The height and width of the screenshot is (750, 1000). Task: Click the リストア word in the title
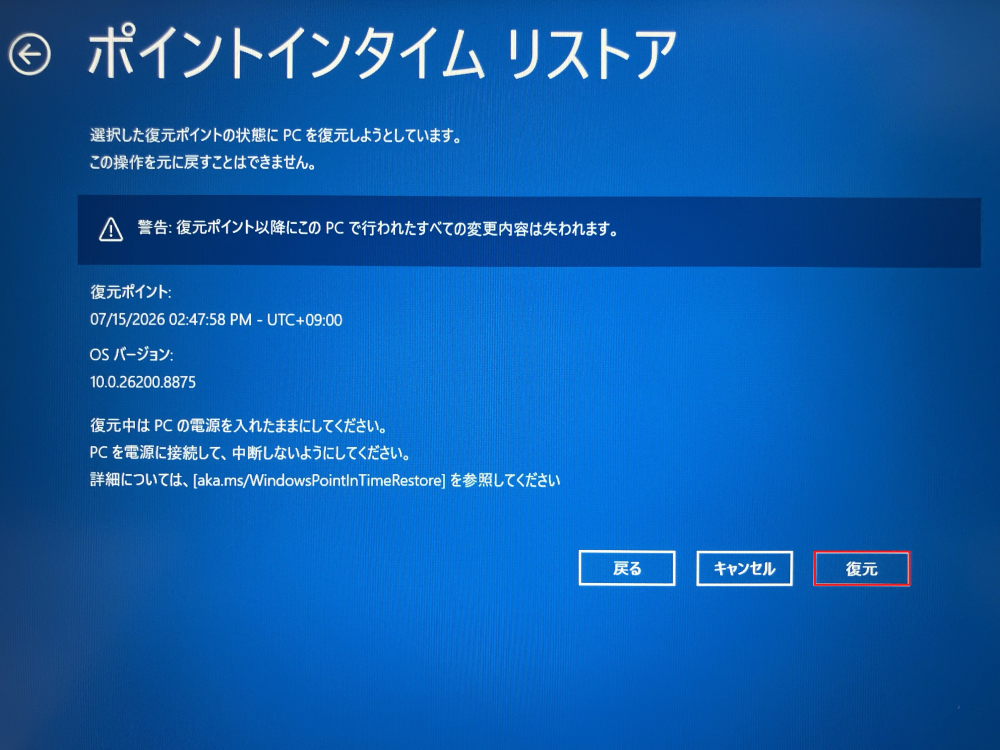(x=591, y=54)
